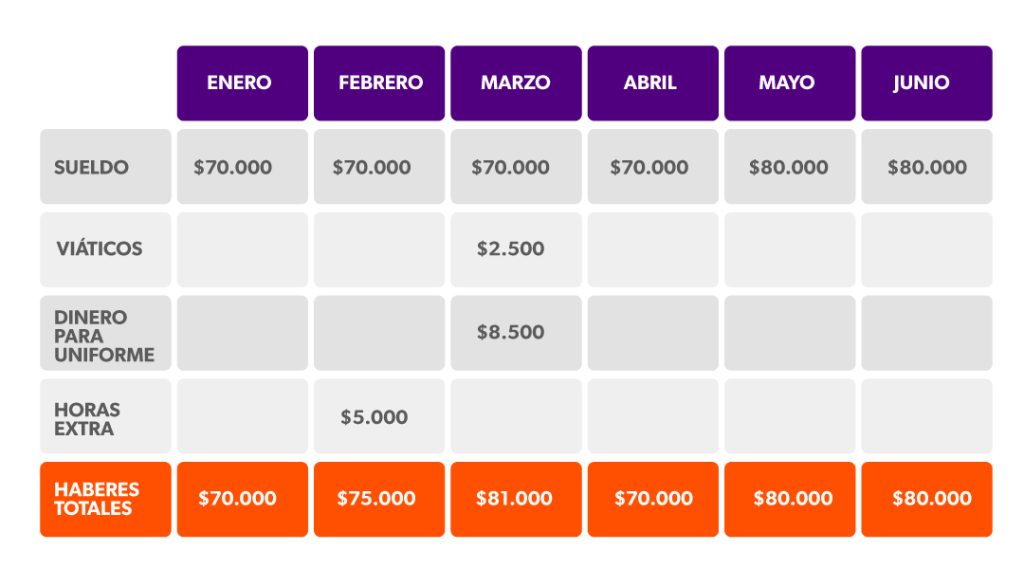Click the $81.000 total for March
Image resolution: width=1024 pixels, height=569 pixels.
click(x=516, y=500)
